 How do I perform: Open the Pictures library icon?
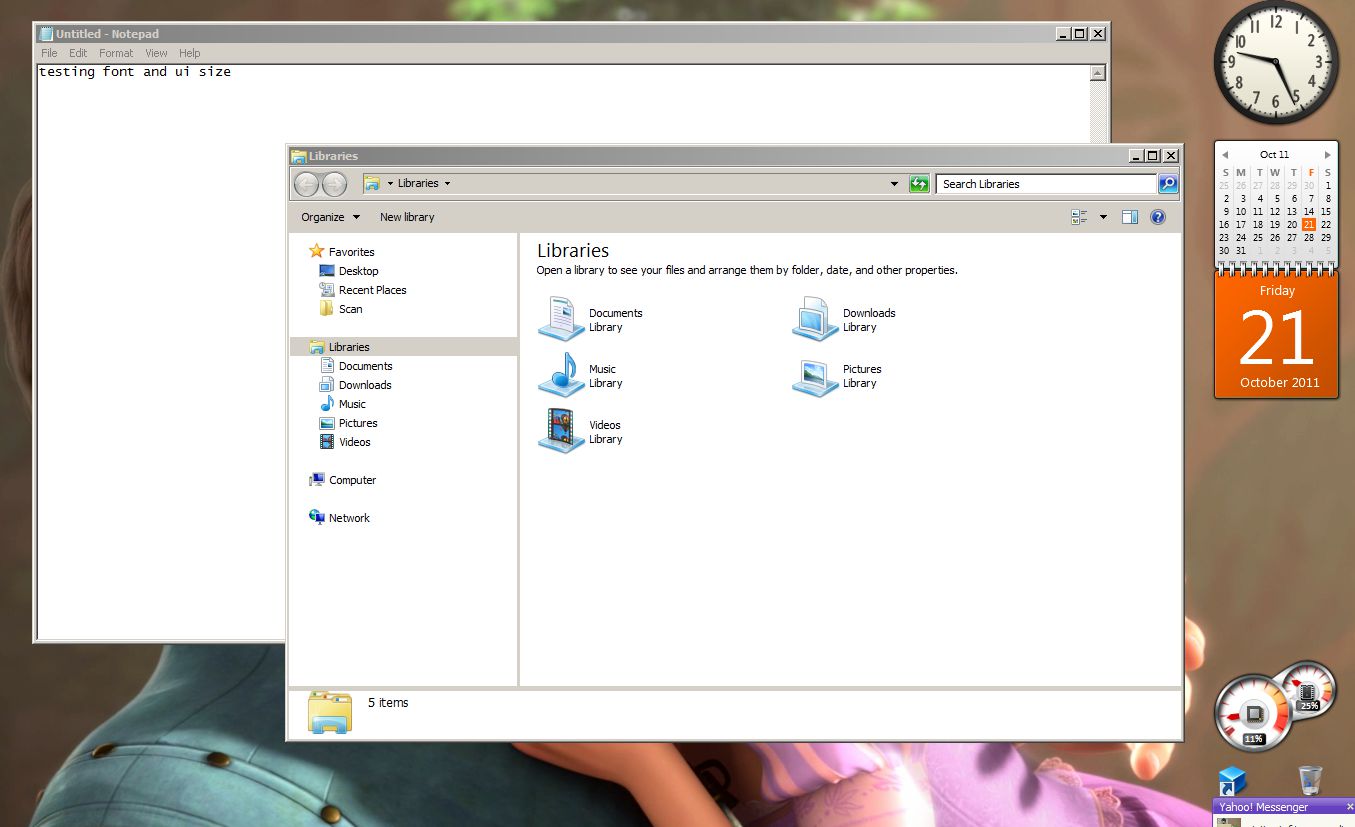(x=815, y=375)
